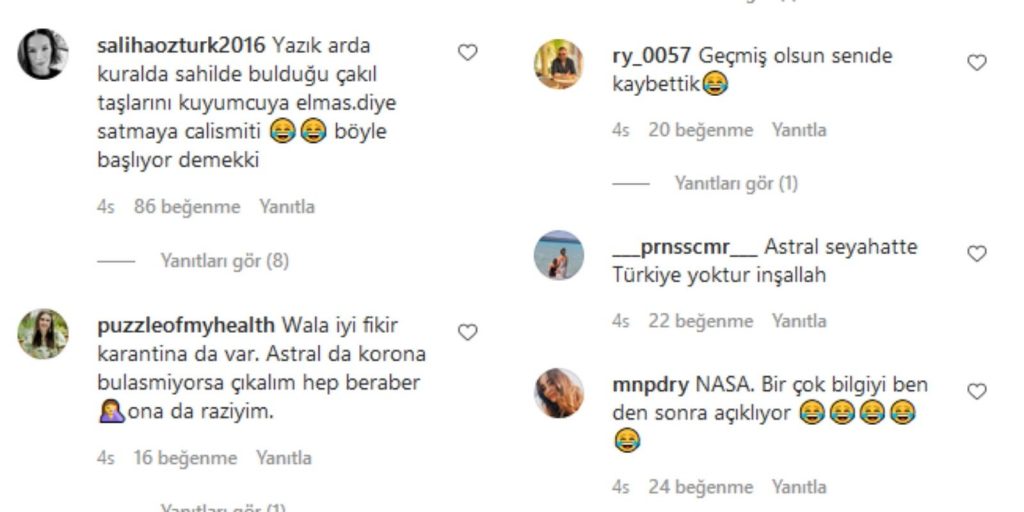View ry_0057 profile photo
This screenshot has width=1024, height=512.
pyautogui.click(x=559, y=64)
